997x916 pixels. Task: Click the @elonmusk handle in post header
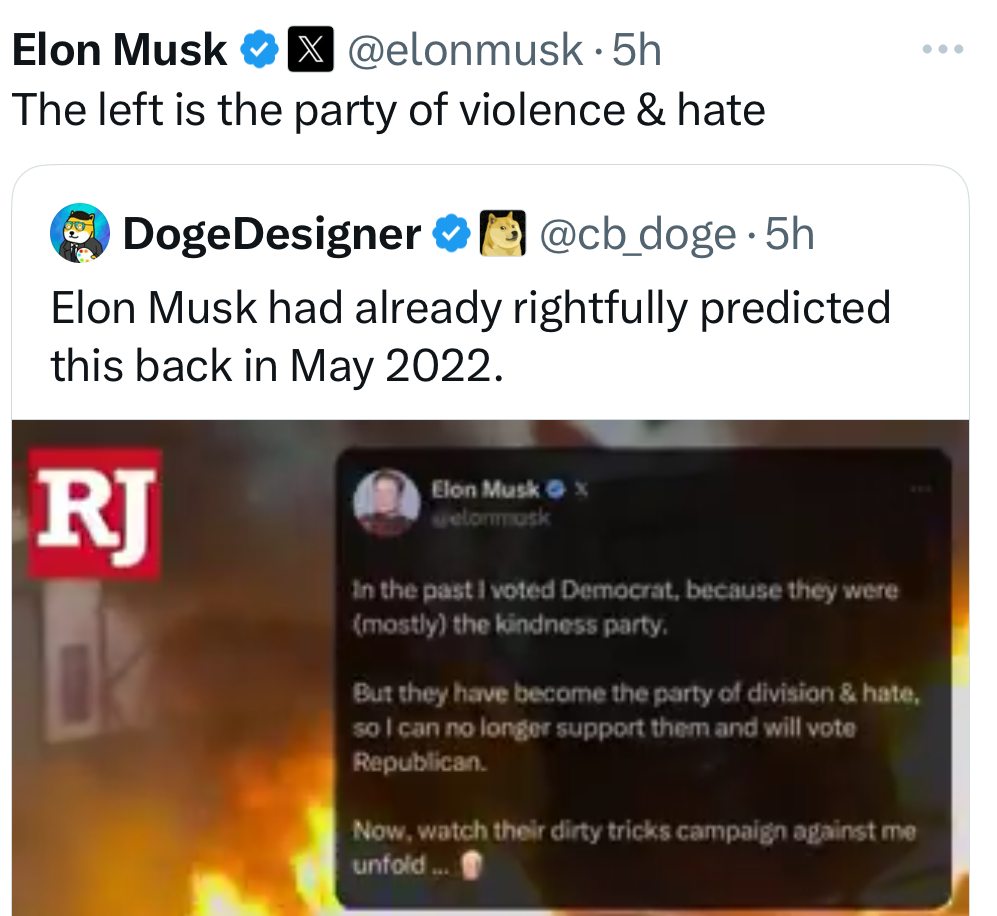tap(464, 49)
